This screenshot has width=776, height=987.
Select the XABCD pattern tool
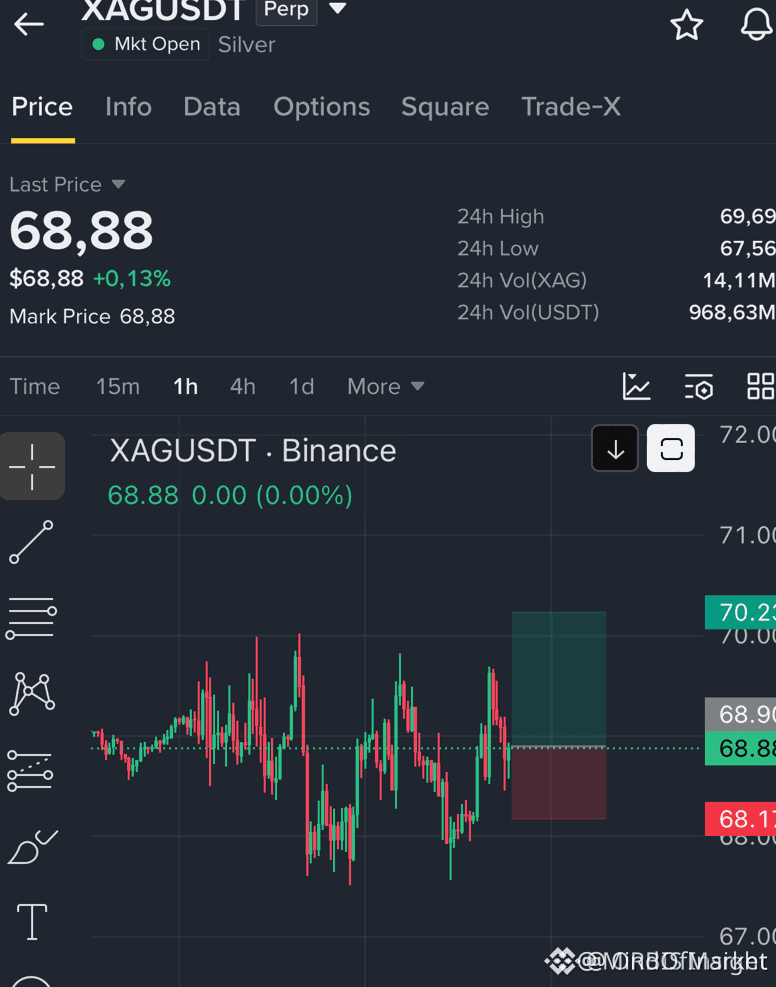31,694
